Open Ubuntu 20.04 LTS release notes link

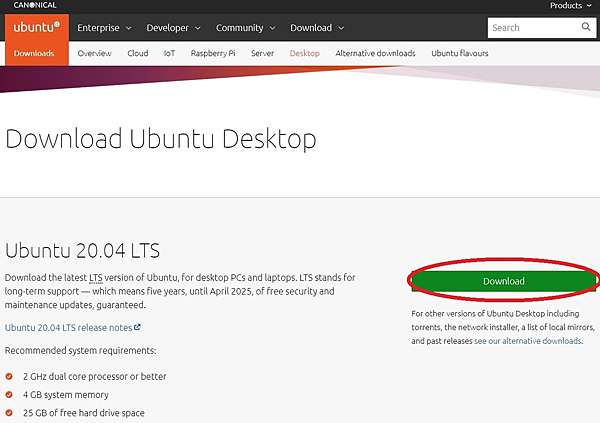click(x=73, y=328)
